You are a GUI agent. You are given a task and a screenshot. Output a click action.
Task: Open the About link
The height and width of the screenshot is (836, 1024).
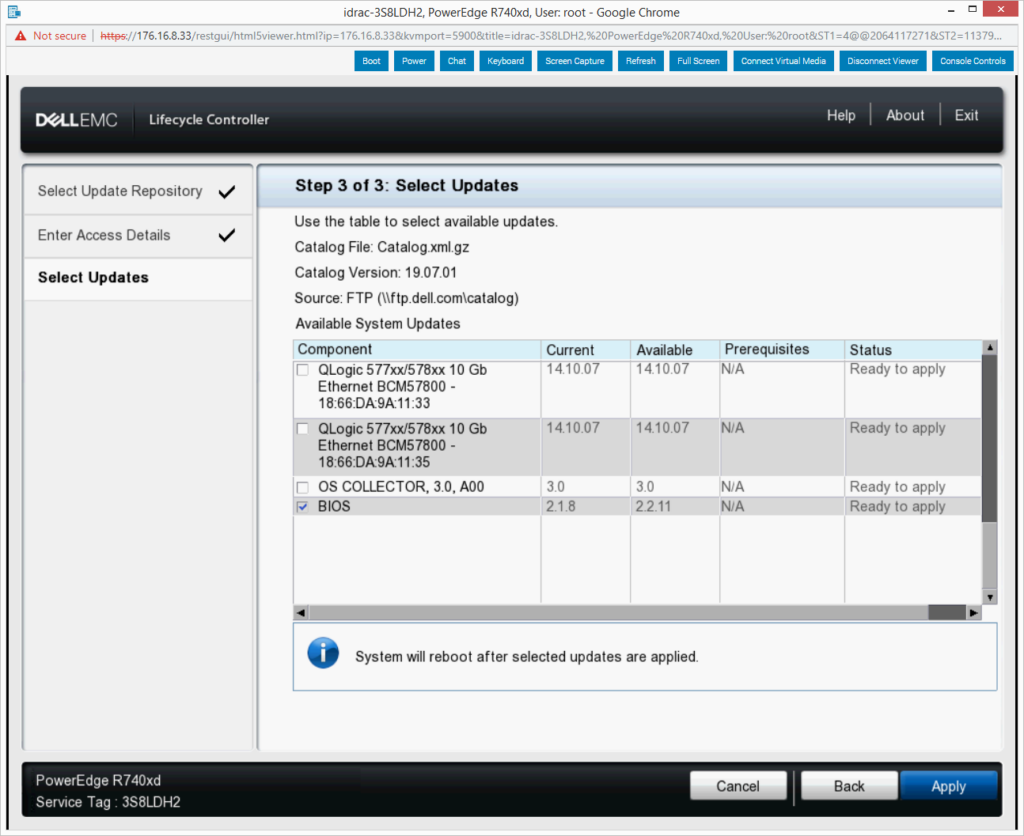pyautogui.click(x=905, y=116)
